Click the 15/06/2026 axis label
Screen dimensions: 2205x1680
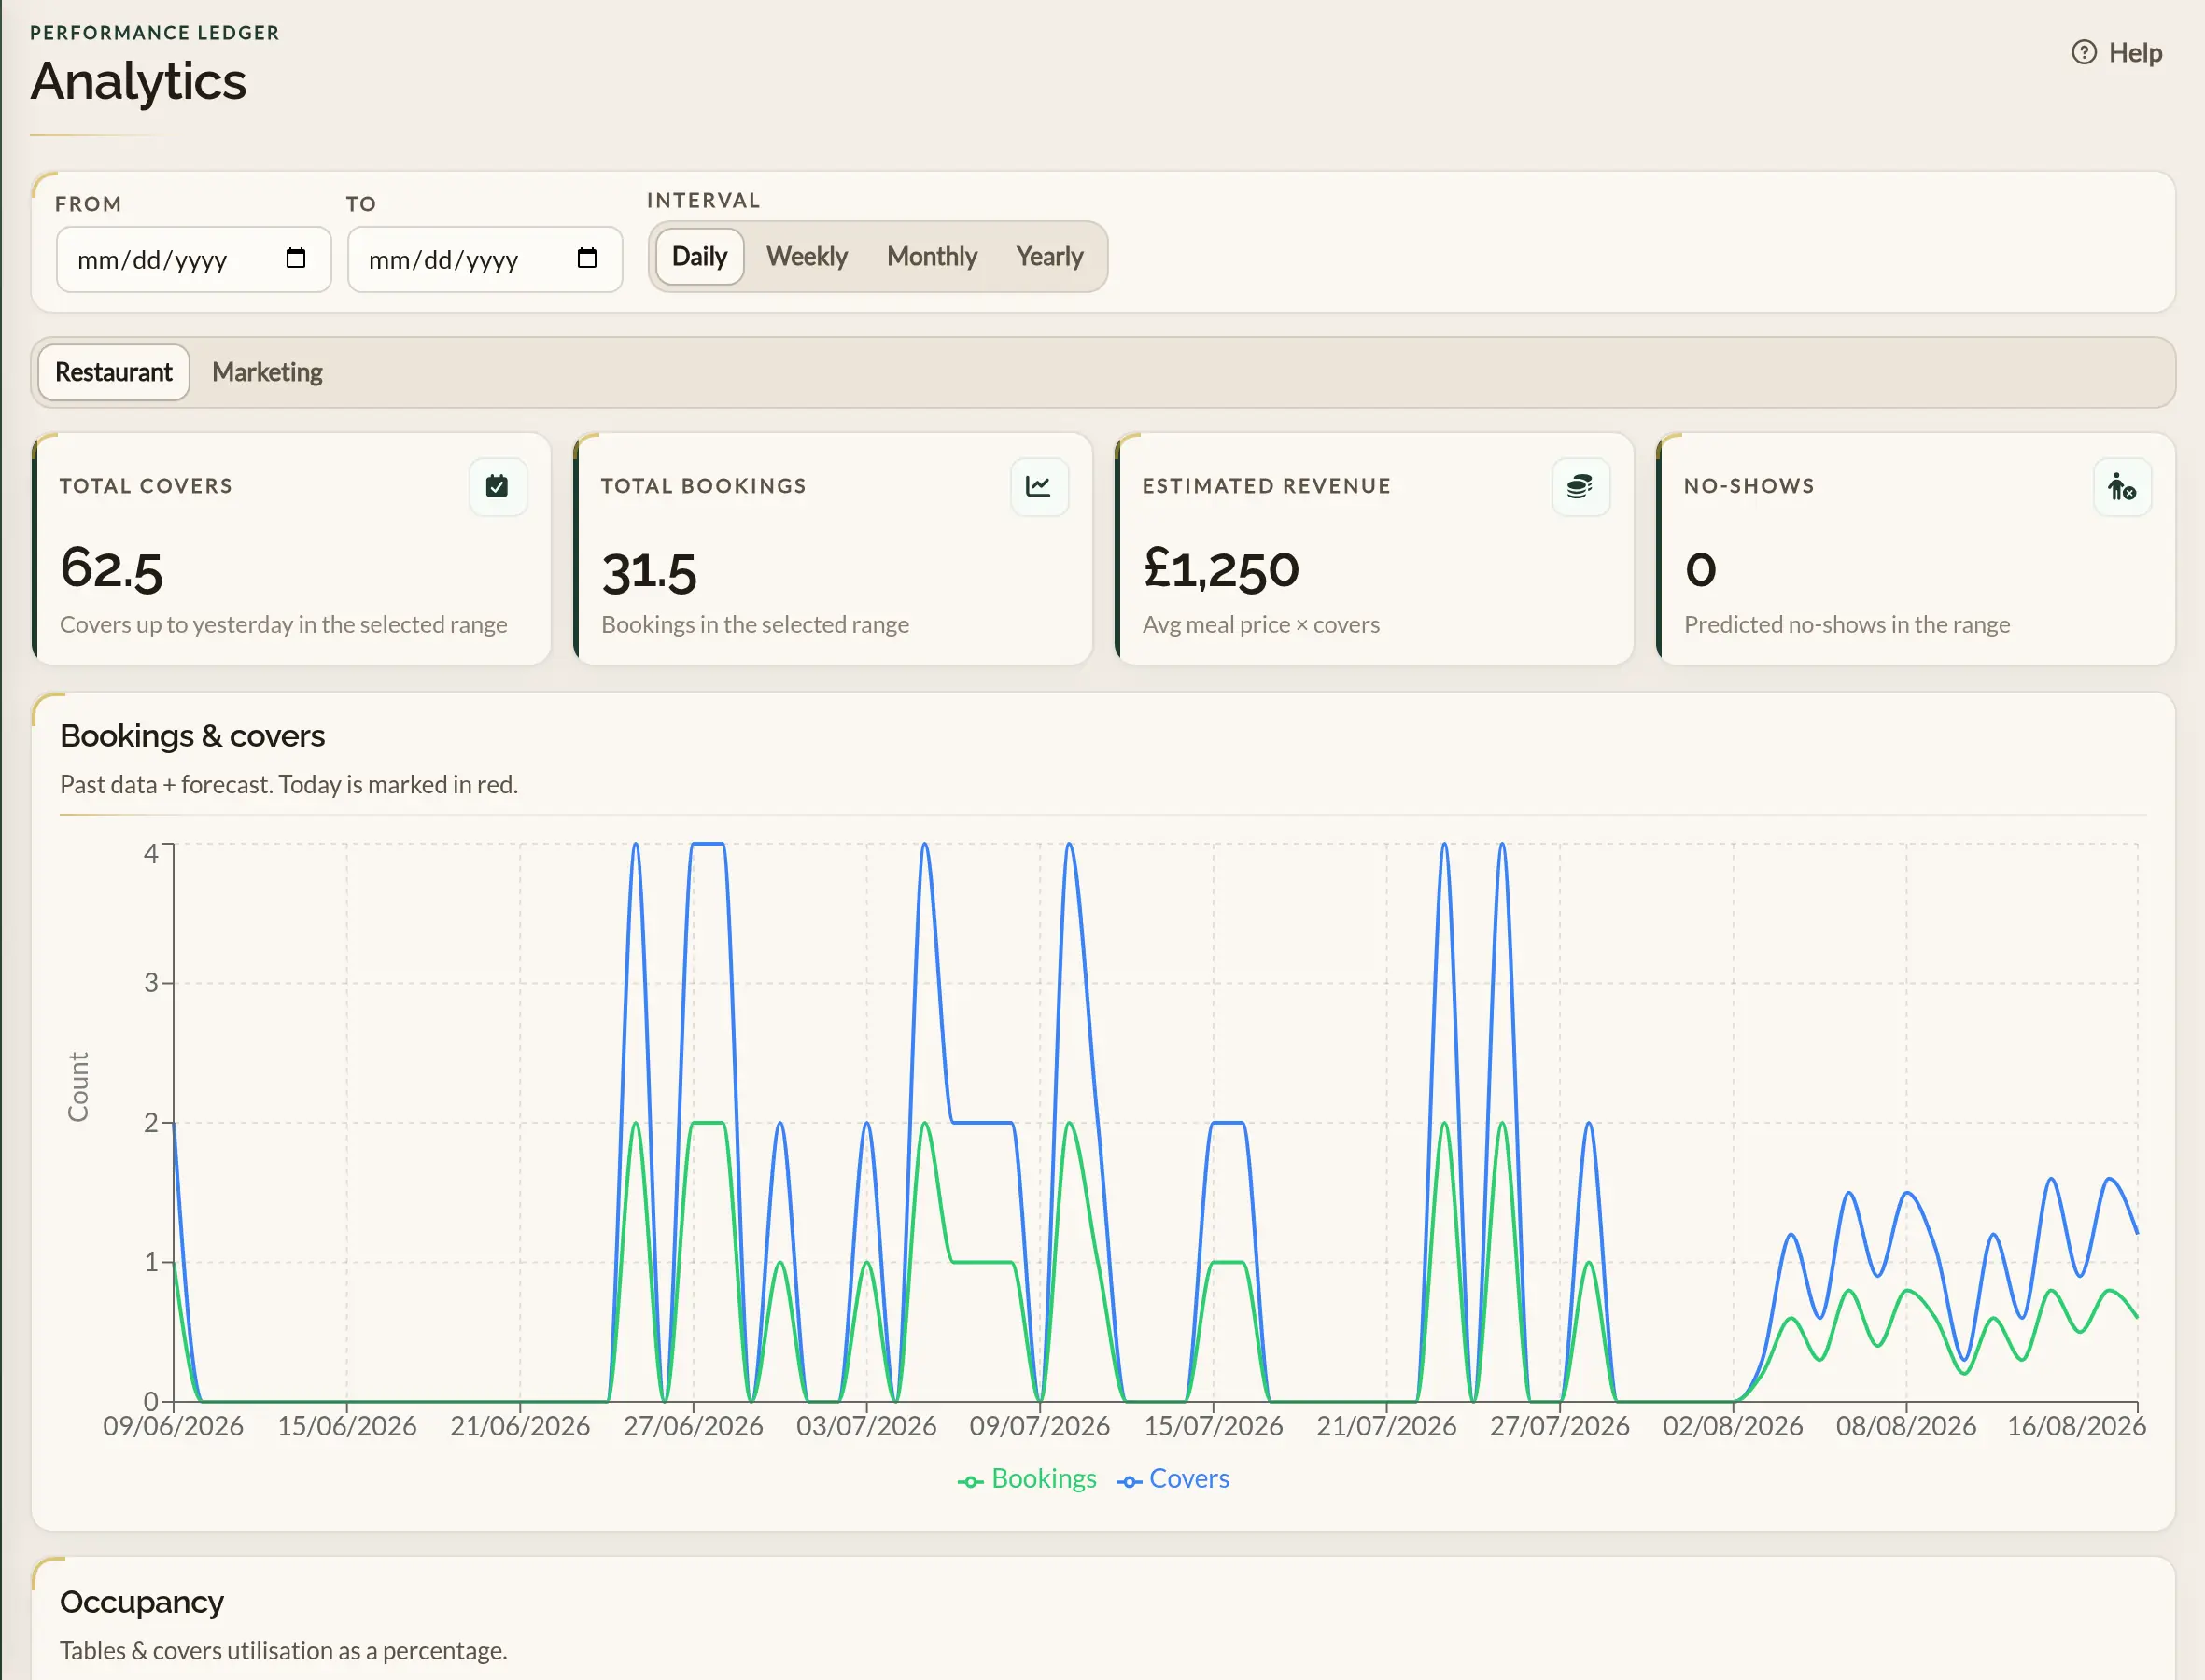pyautogui.click(x=346, y=1426)
